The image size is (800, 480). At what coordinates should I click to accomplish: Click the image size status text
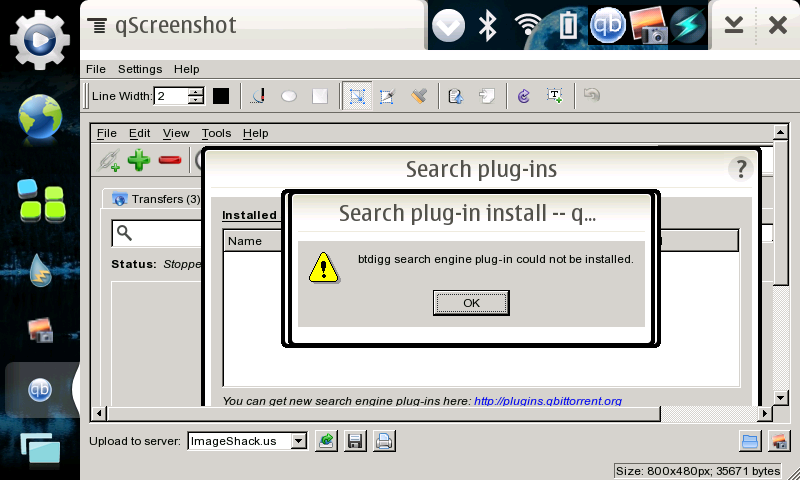(698, 471)
